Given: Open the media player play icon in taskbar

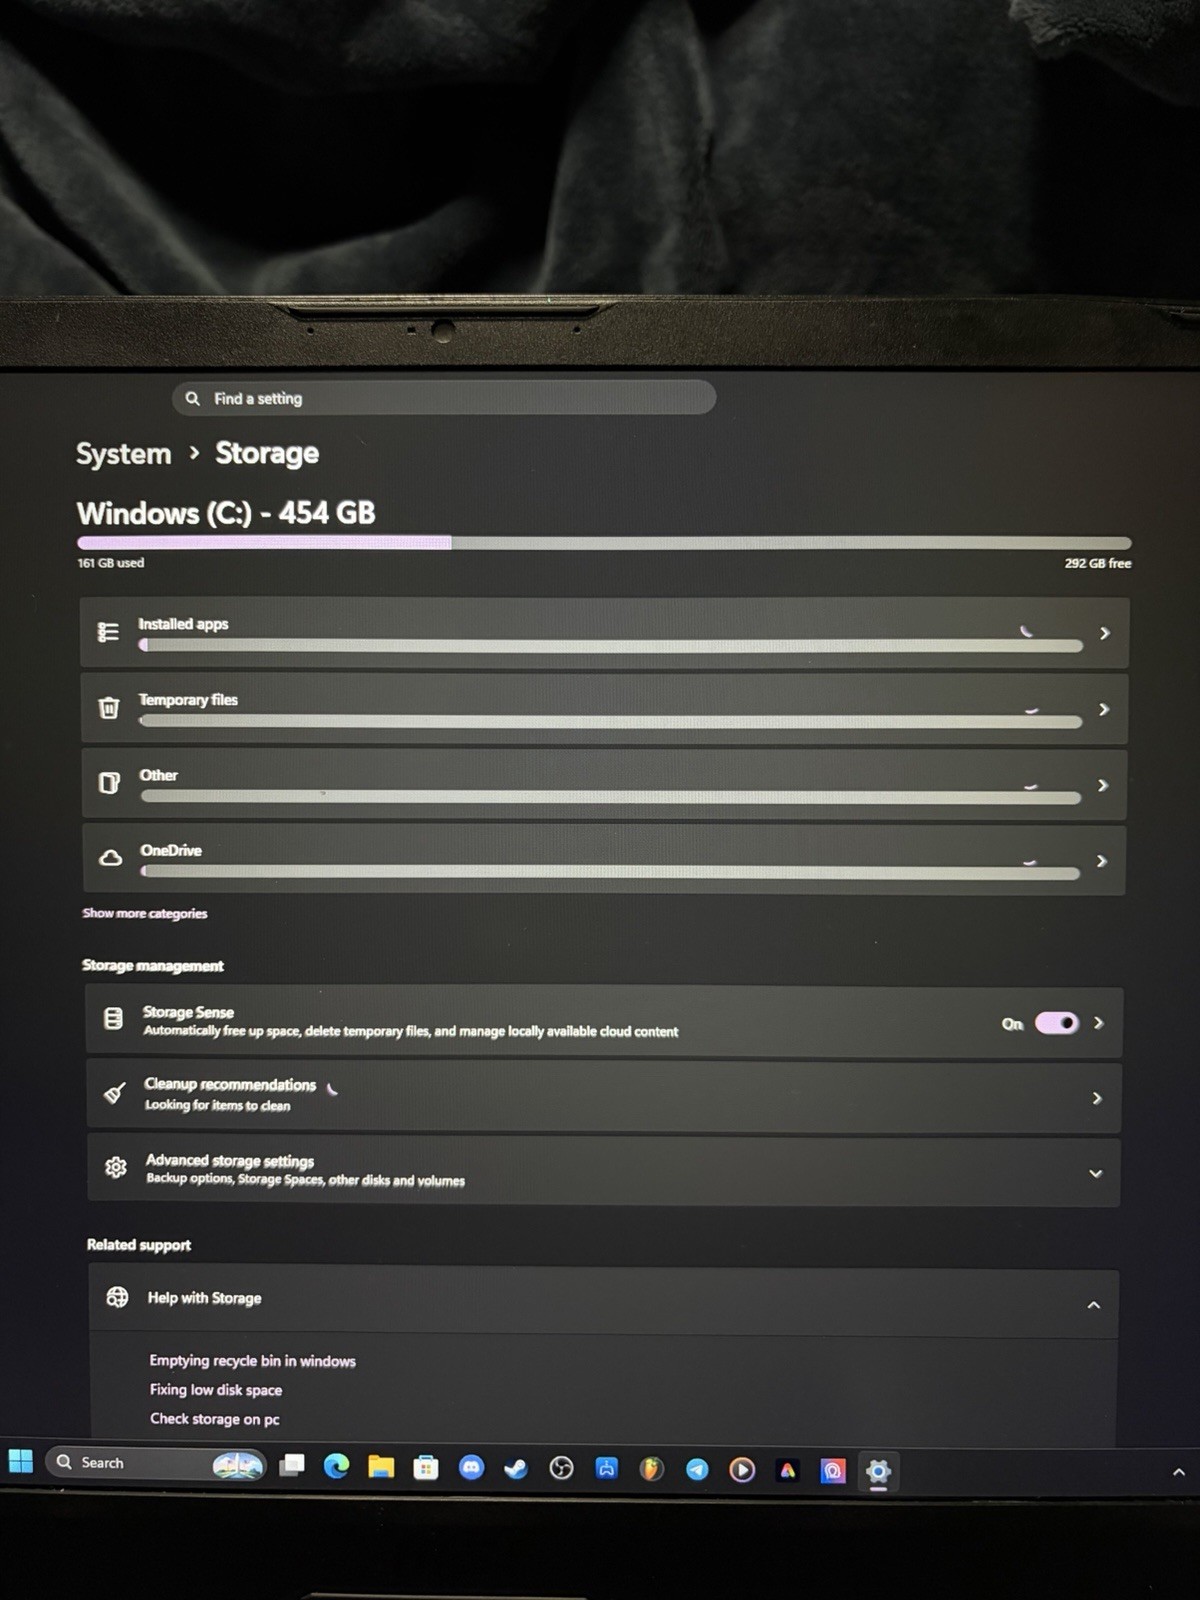Looking at the screenshot, I should (742, 1469).
